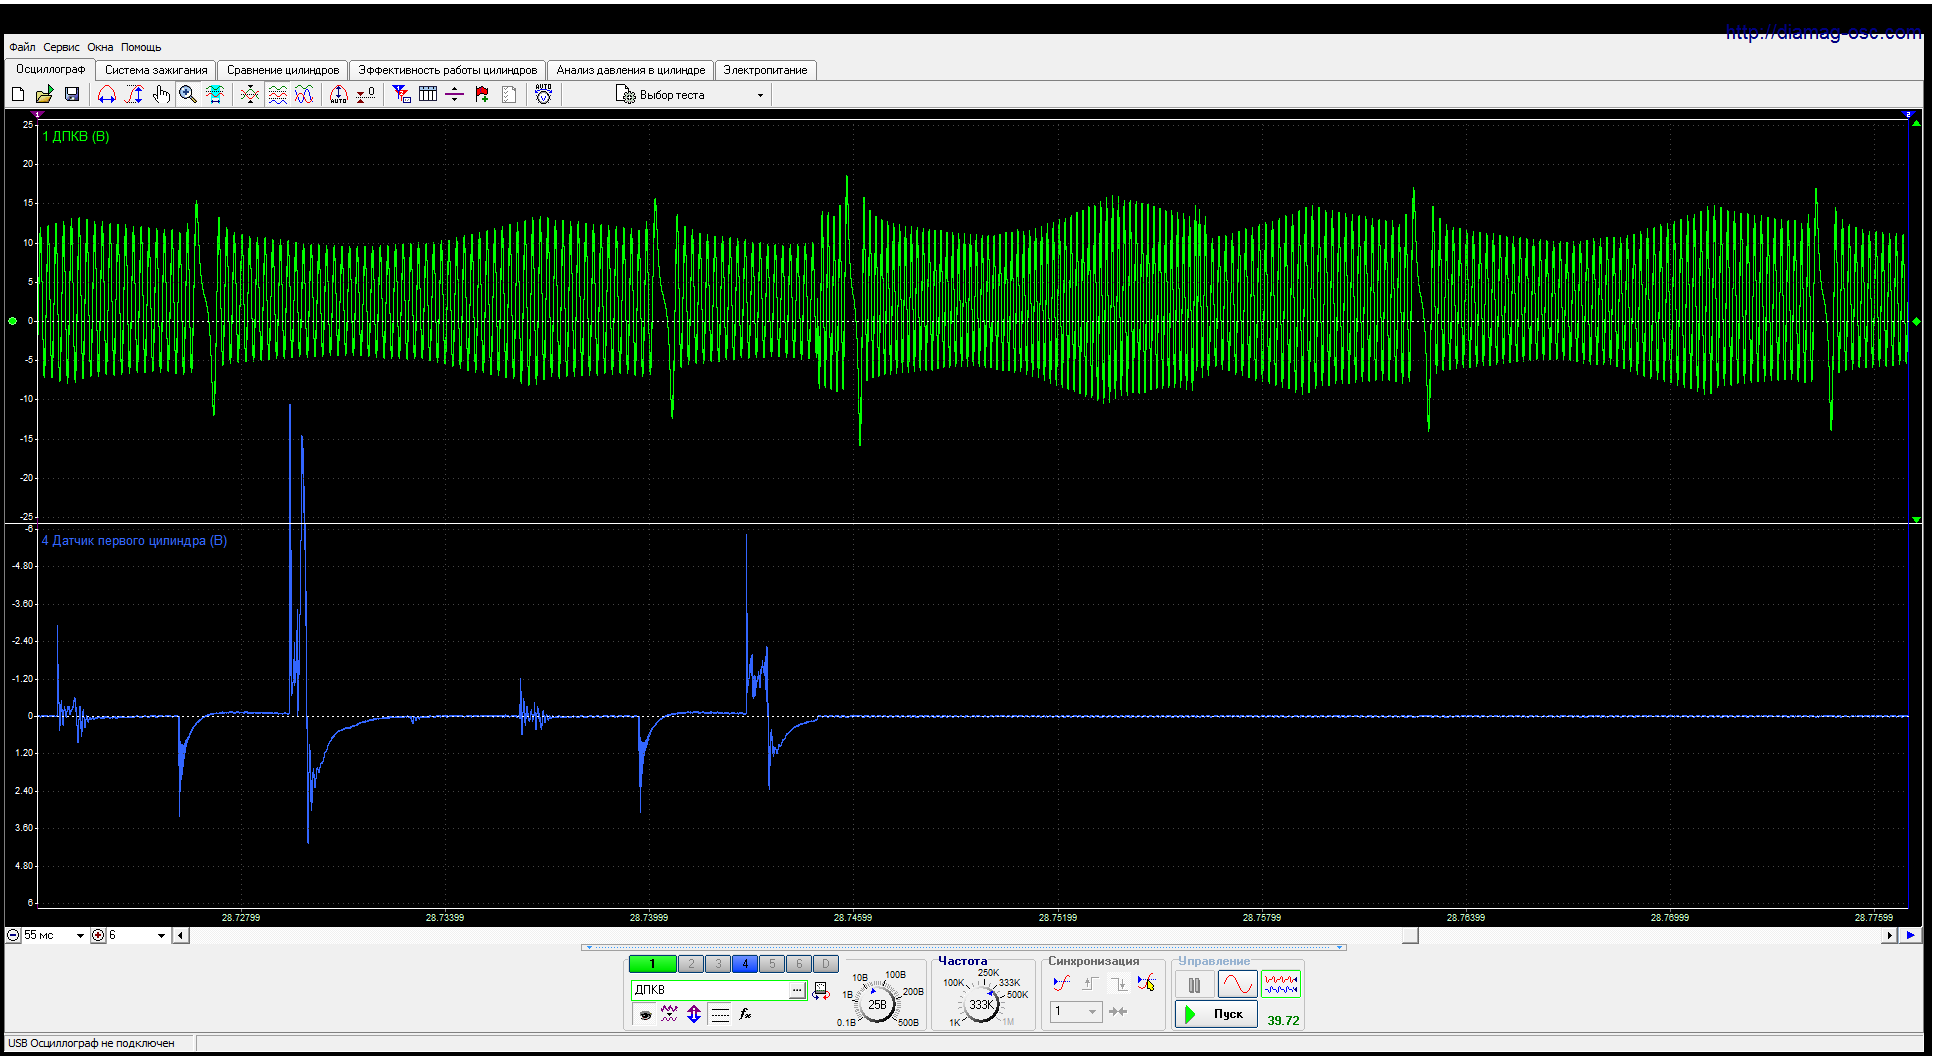The width and height of the screenshot is (1936, 1056).
Task: Toggle channel 1 green button
Action: pyautogui.click(x=652, y=964)
